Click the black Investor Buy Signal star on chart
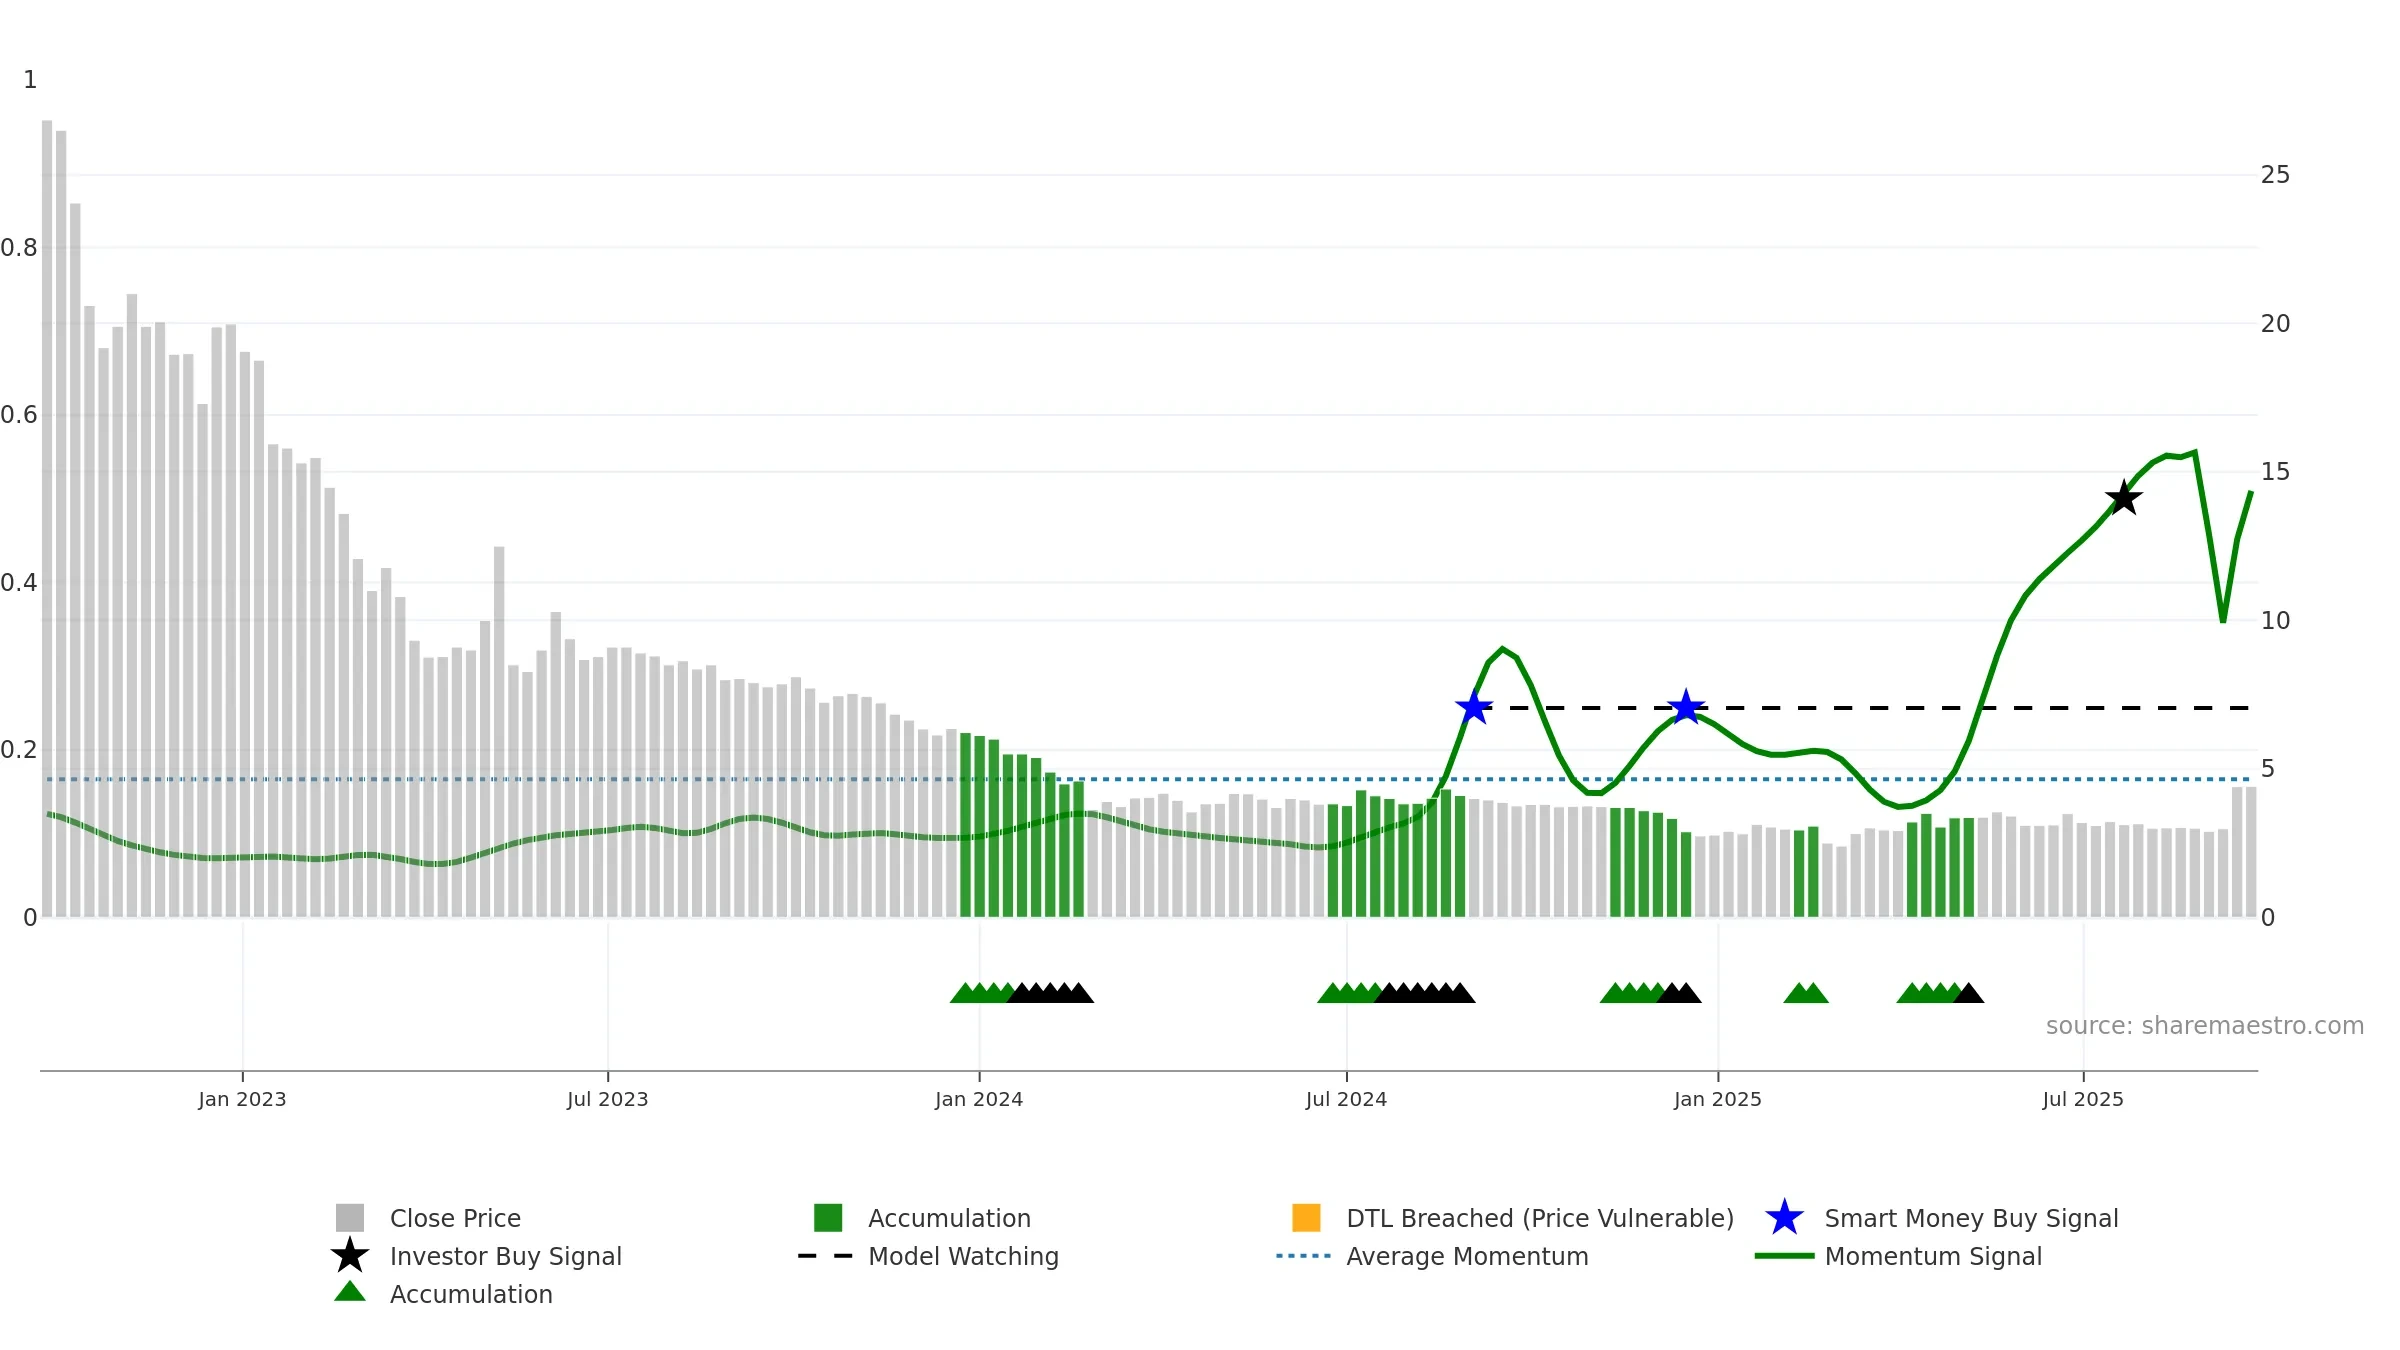 coord(2123,498)
